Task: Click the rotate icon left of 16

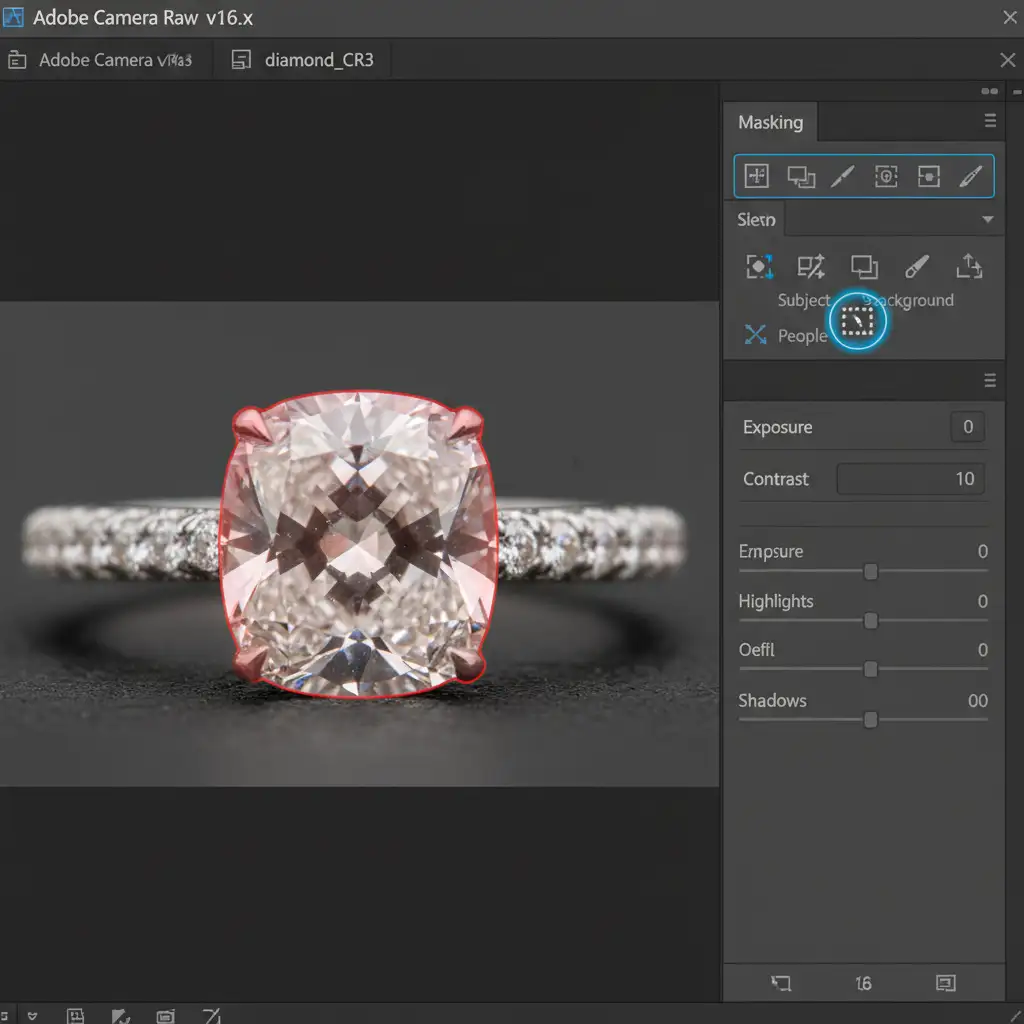Action: click(x=781, y=983)
